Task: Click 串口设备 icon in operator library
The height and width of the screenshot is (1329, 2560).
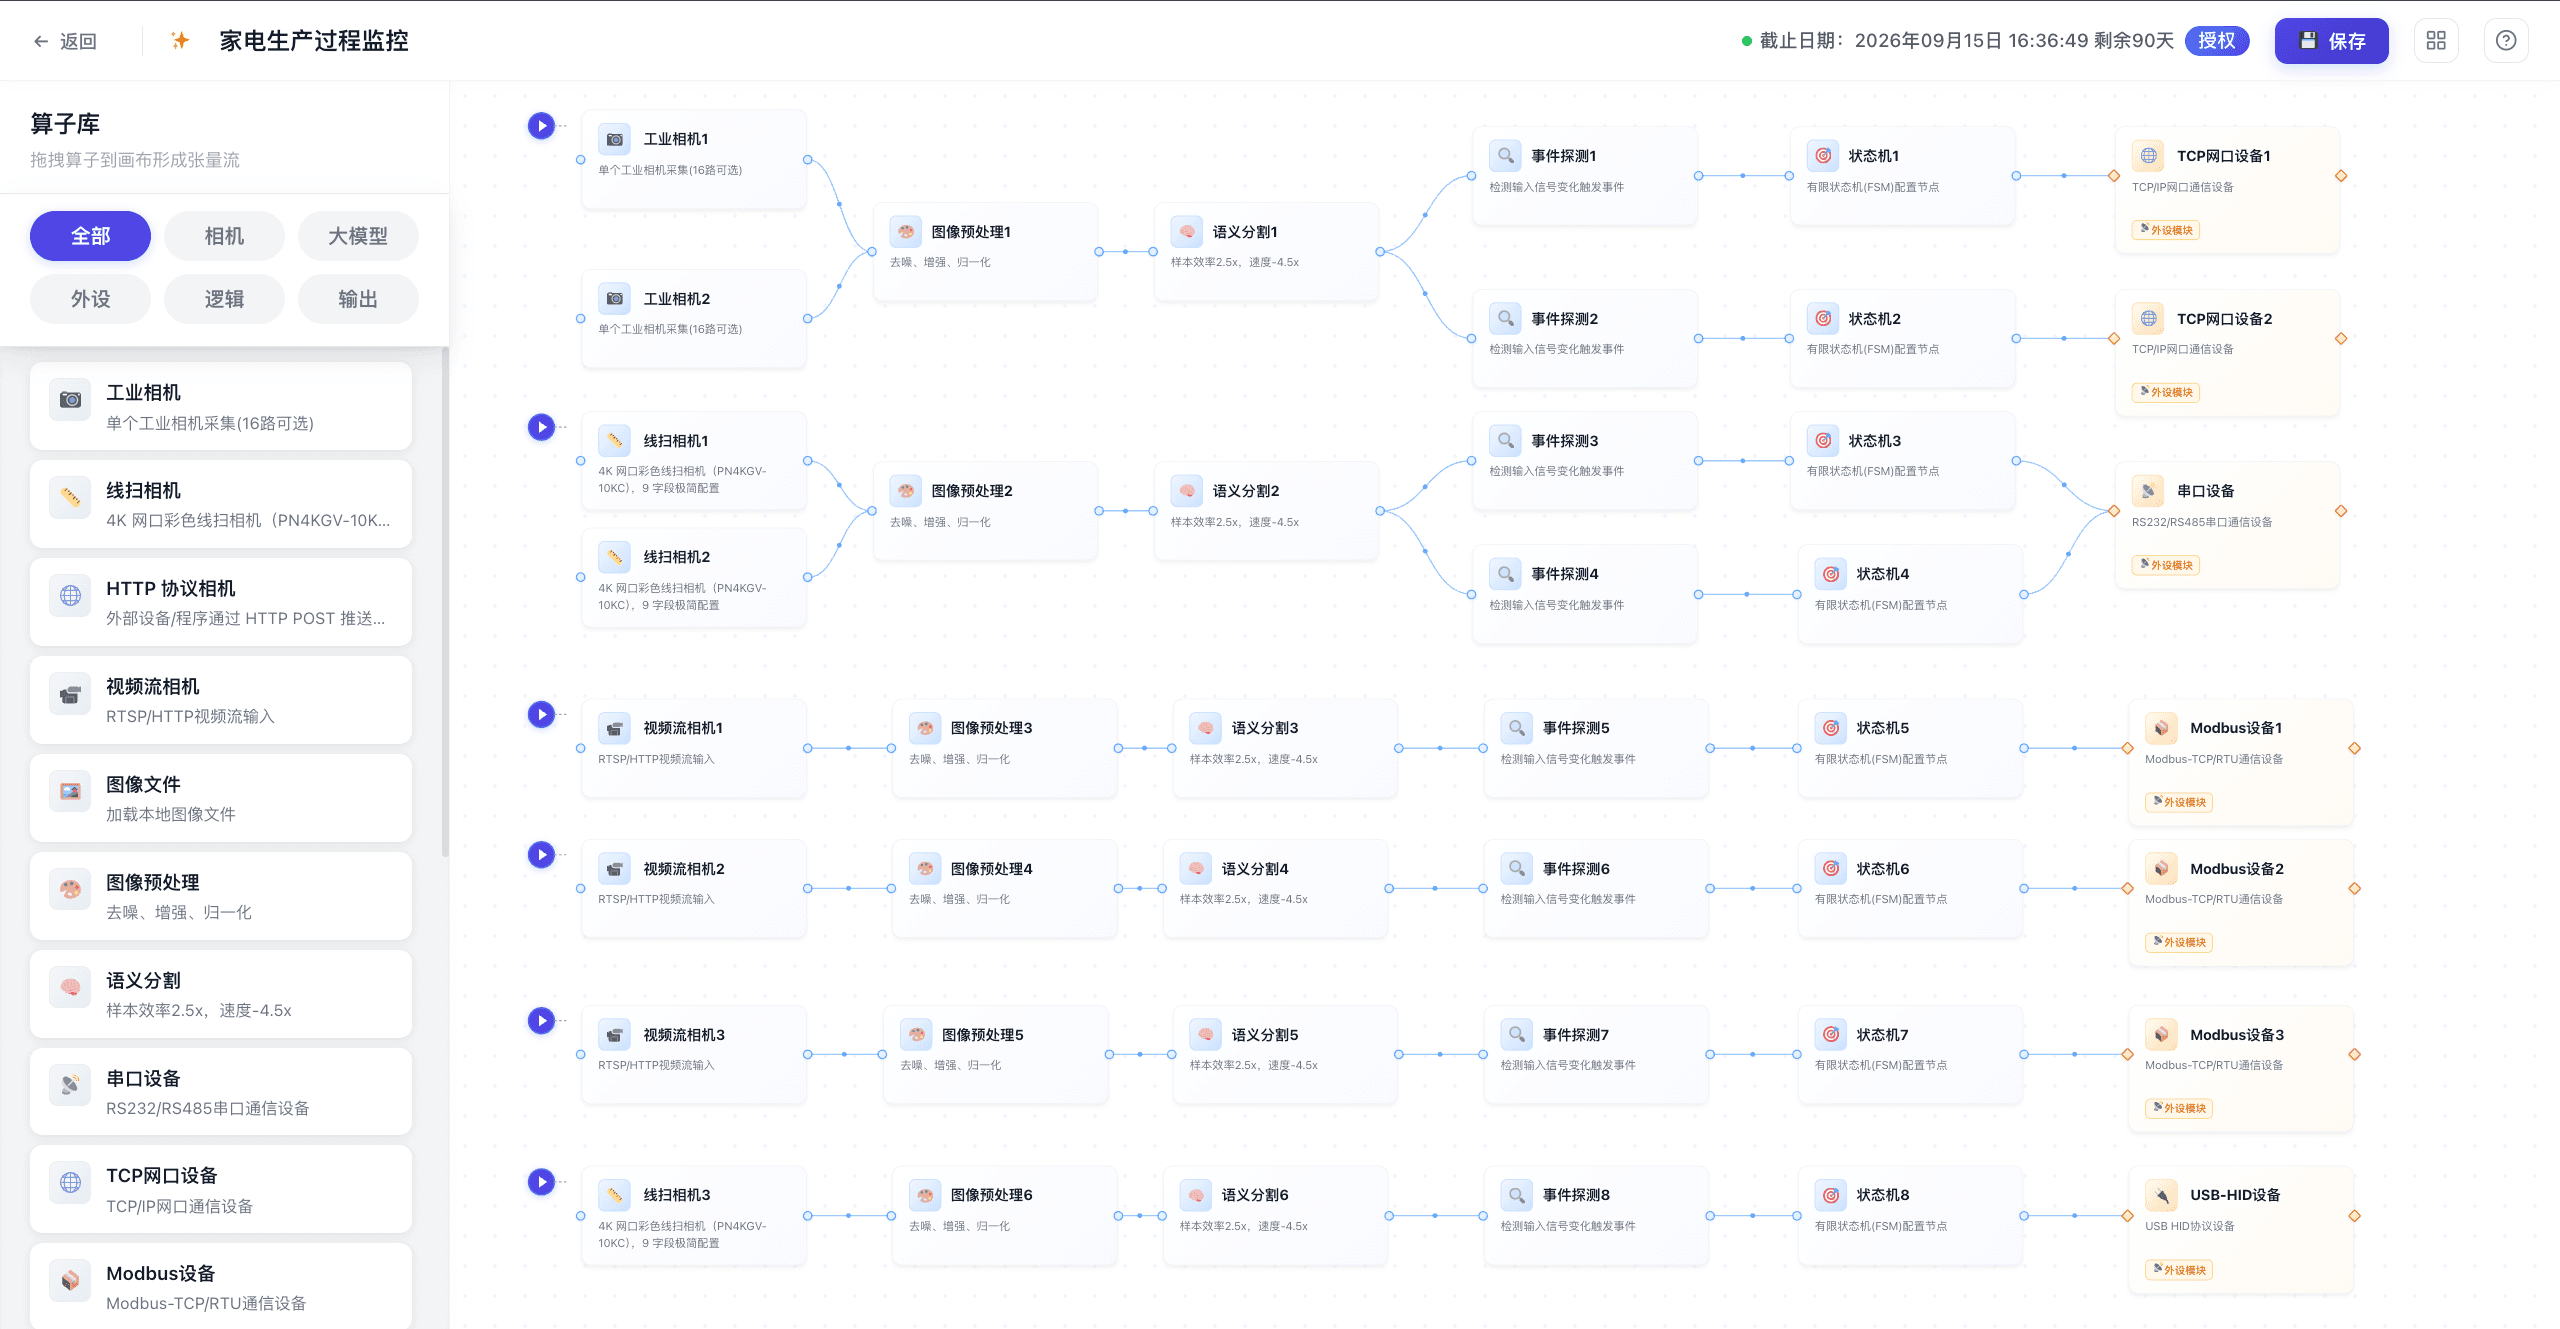Action: coord(70,1085)
